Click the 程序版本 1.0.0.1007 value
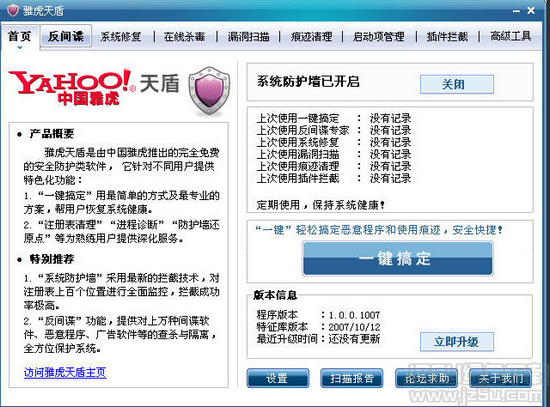The width and height of the screenshot is (550, 407). tap(354, 315)
